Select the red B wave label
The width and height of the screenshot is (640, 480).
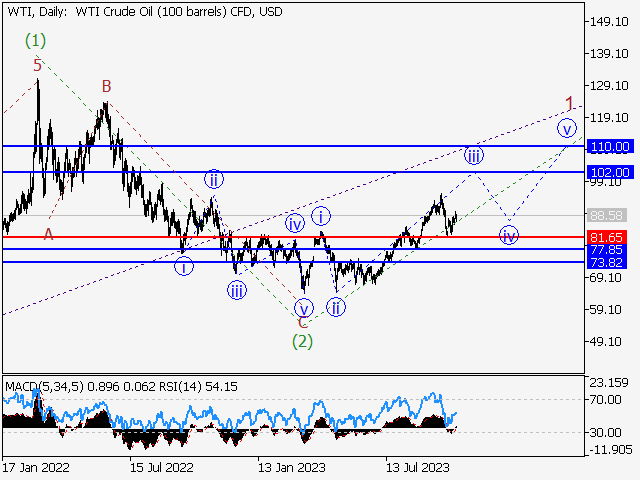point(106,86)
